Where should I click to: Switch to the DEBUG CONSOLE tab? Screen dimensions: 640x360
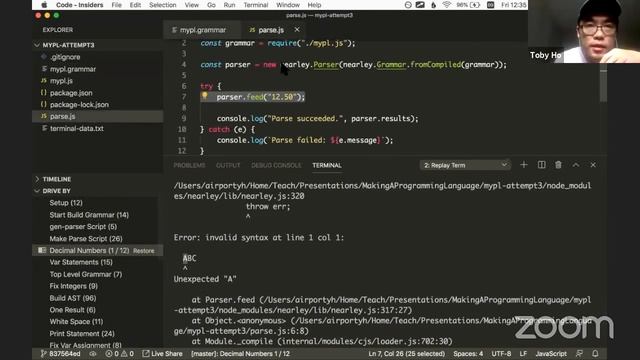(276, 165)
